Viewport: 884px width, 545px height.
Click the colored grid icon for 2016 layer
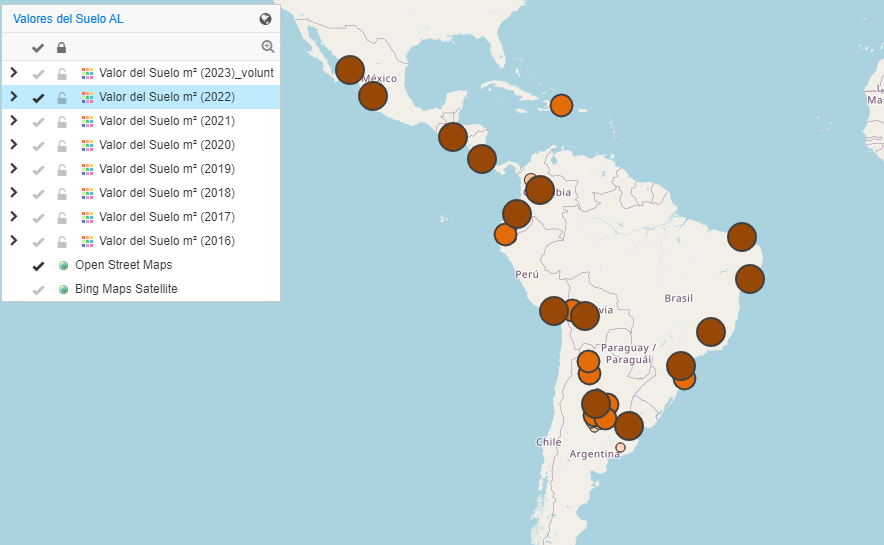click(88, 241)
